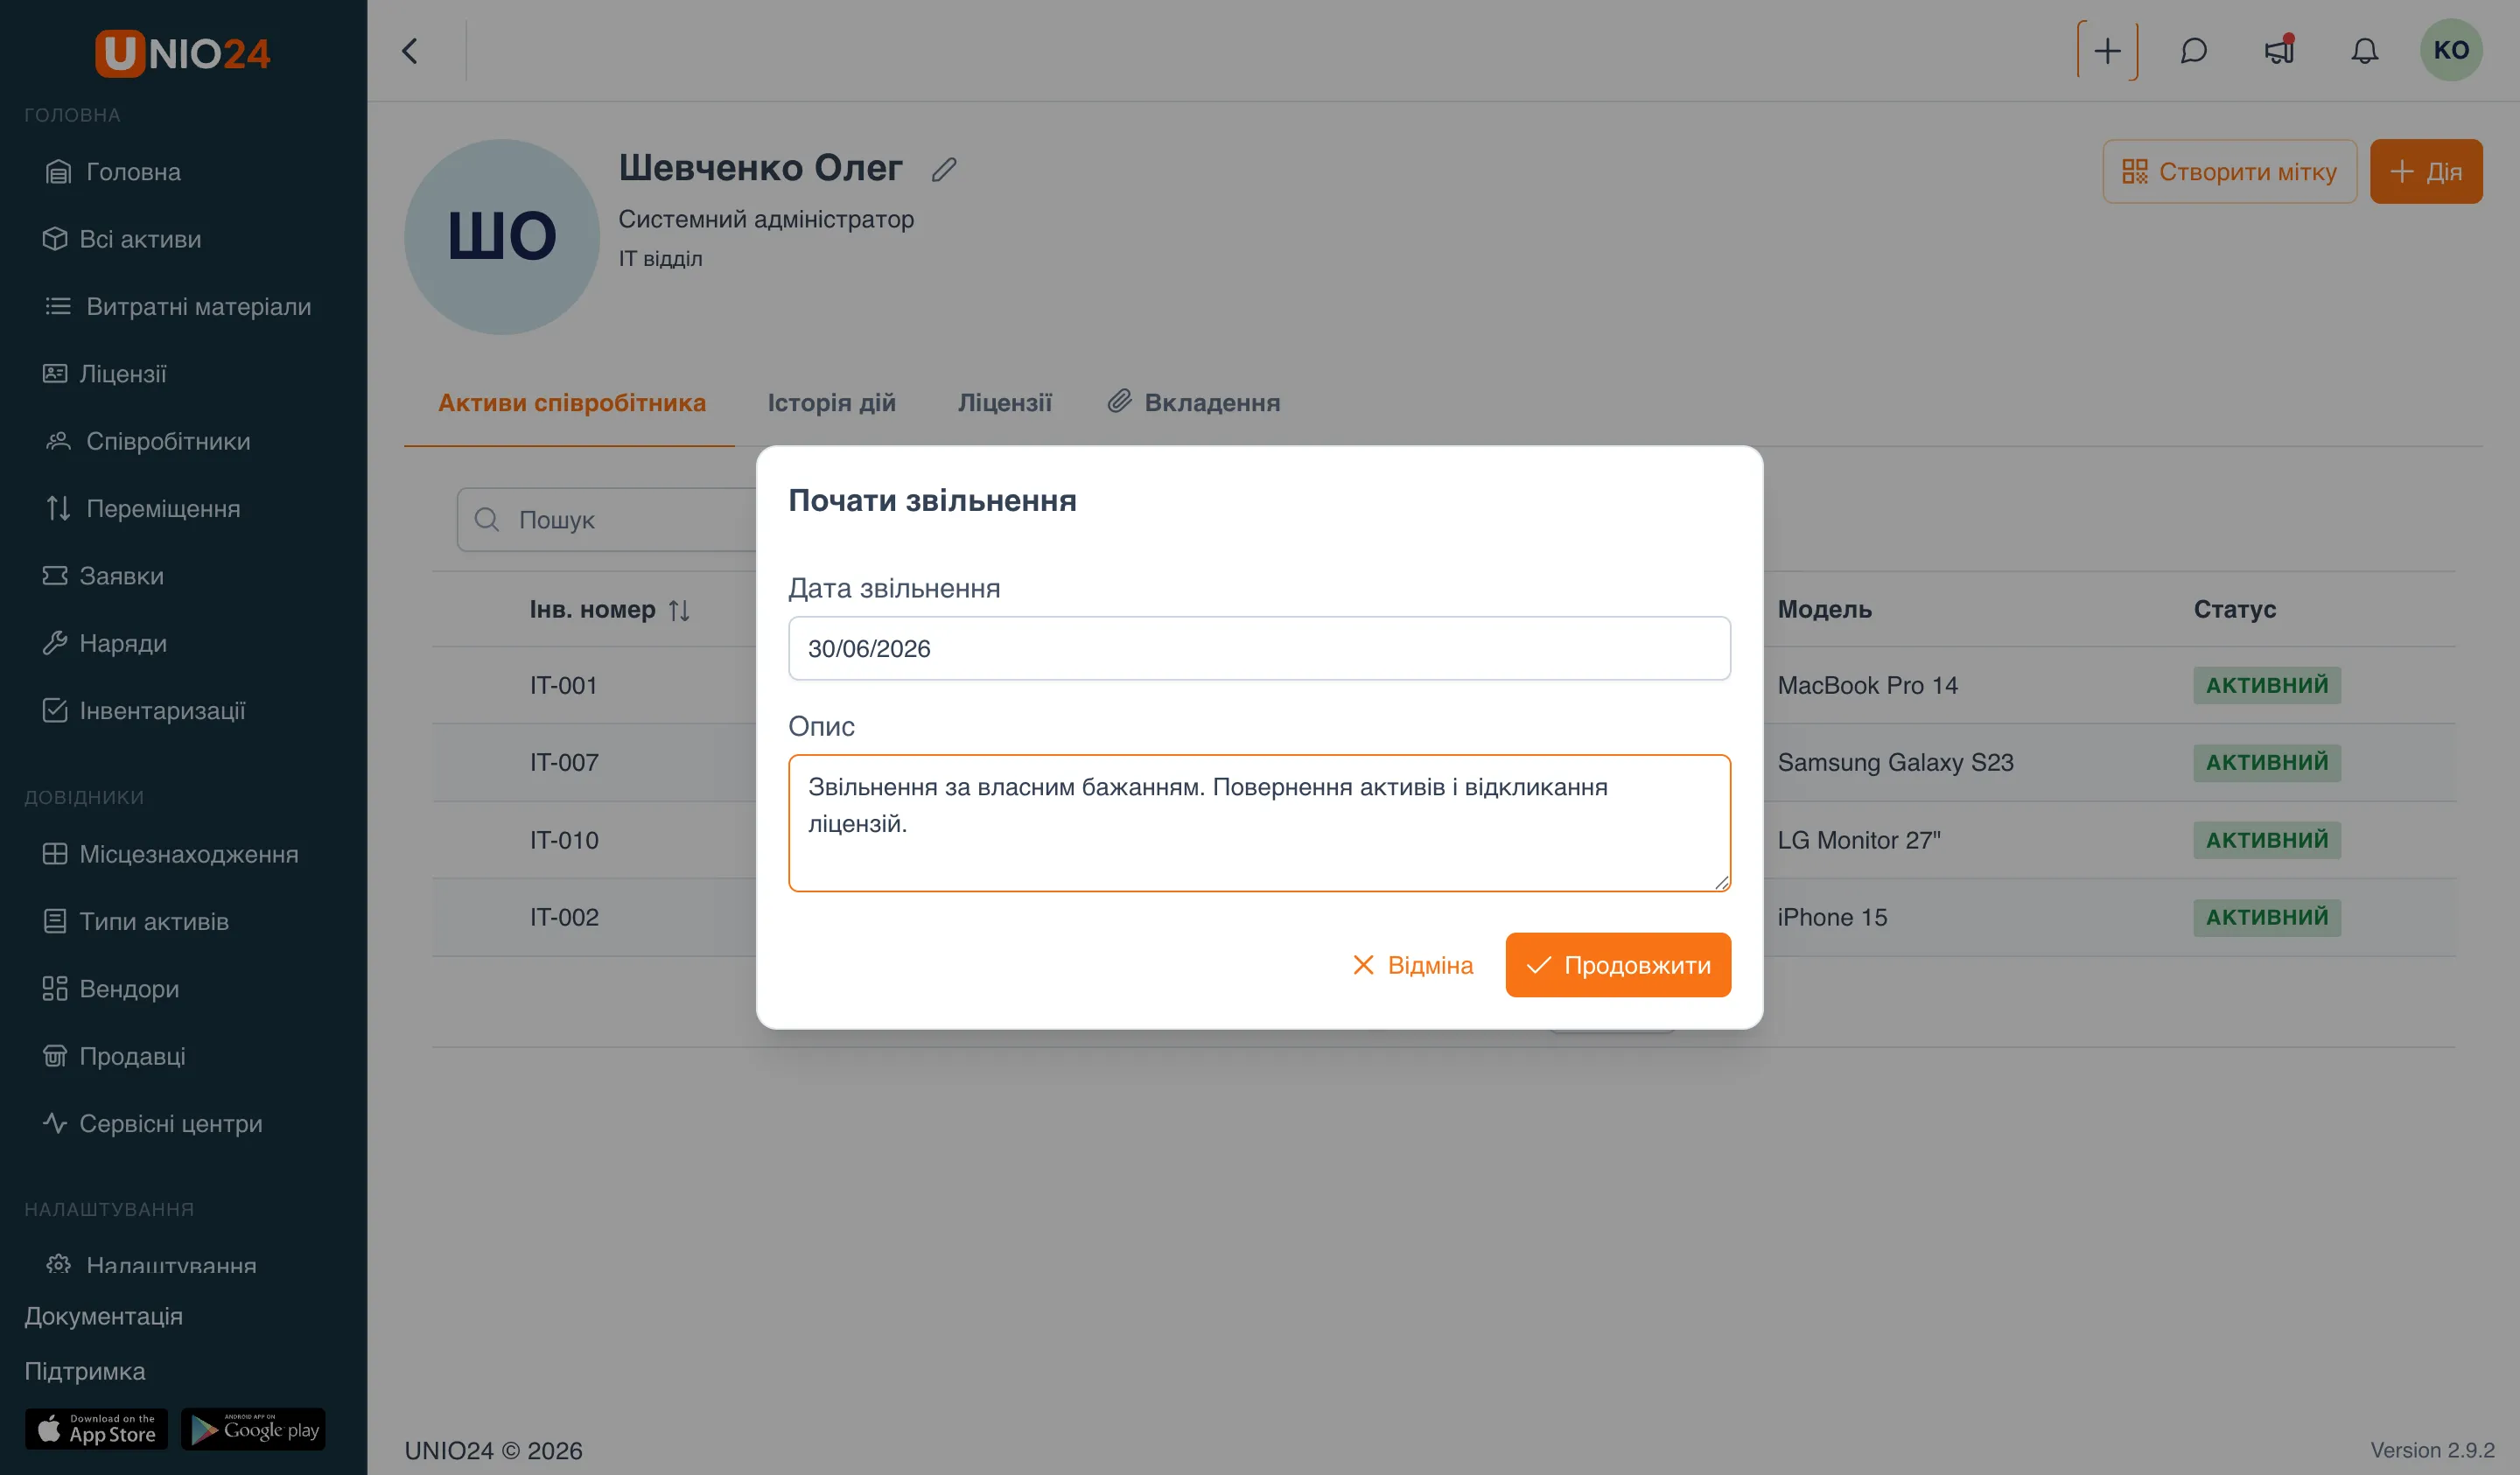Click the textarea resize handle

click(1721, 881)
